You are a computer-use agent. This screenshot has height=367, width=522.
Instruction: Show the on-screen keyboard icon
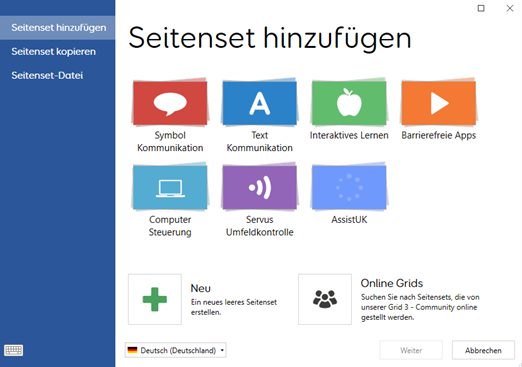[x=14, y=350]
